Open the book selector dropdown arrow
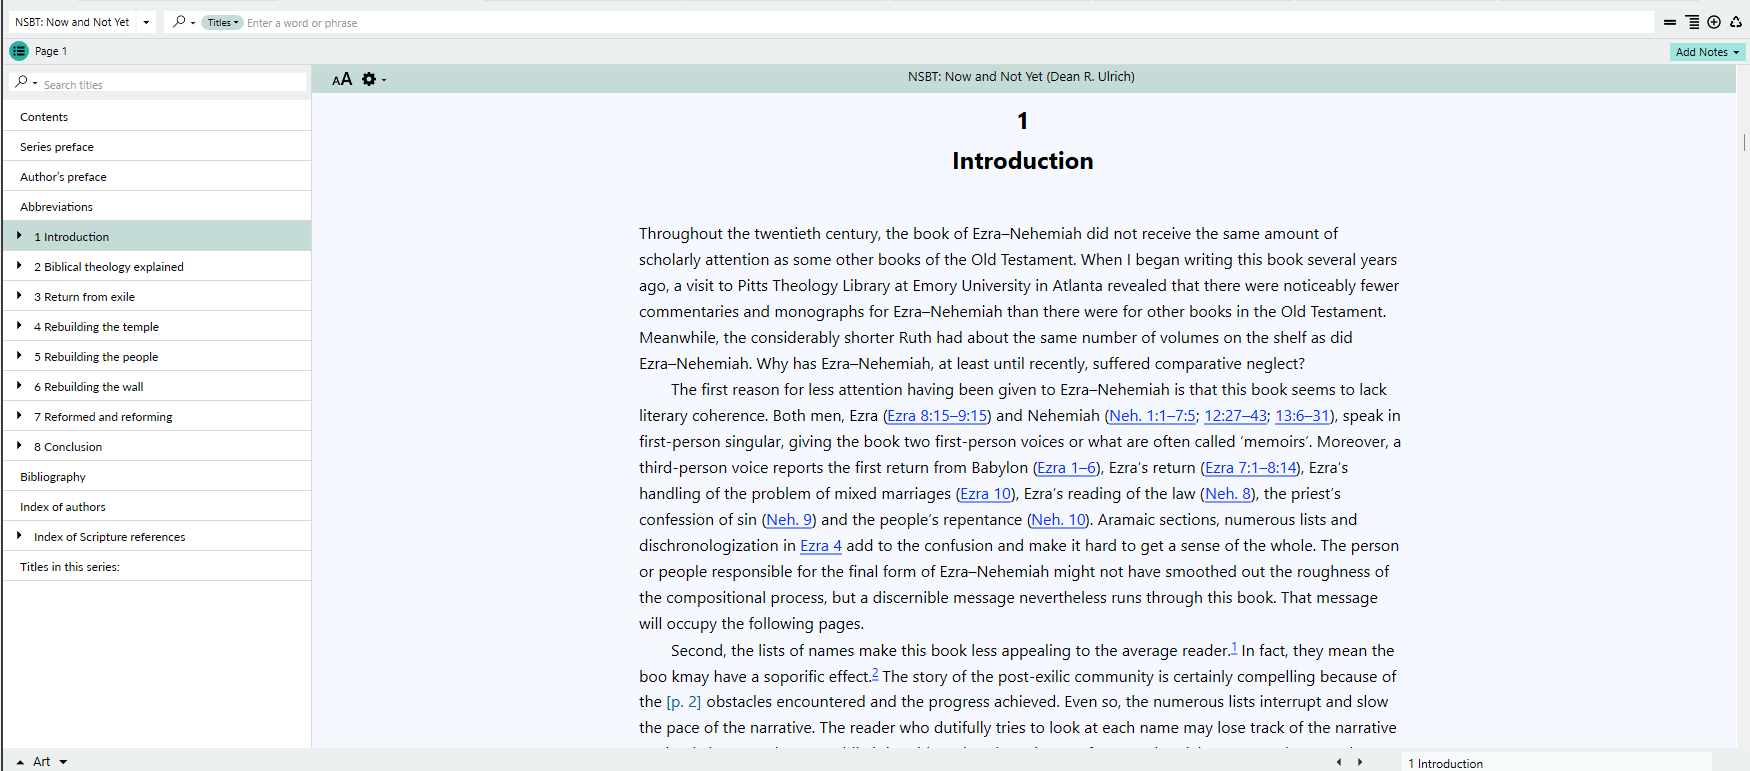This screenshot has height=771, width=1750. [x=146, y=22]
